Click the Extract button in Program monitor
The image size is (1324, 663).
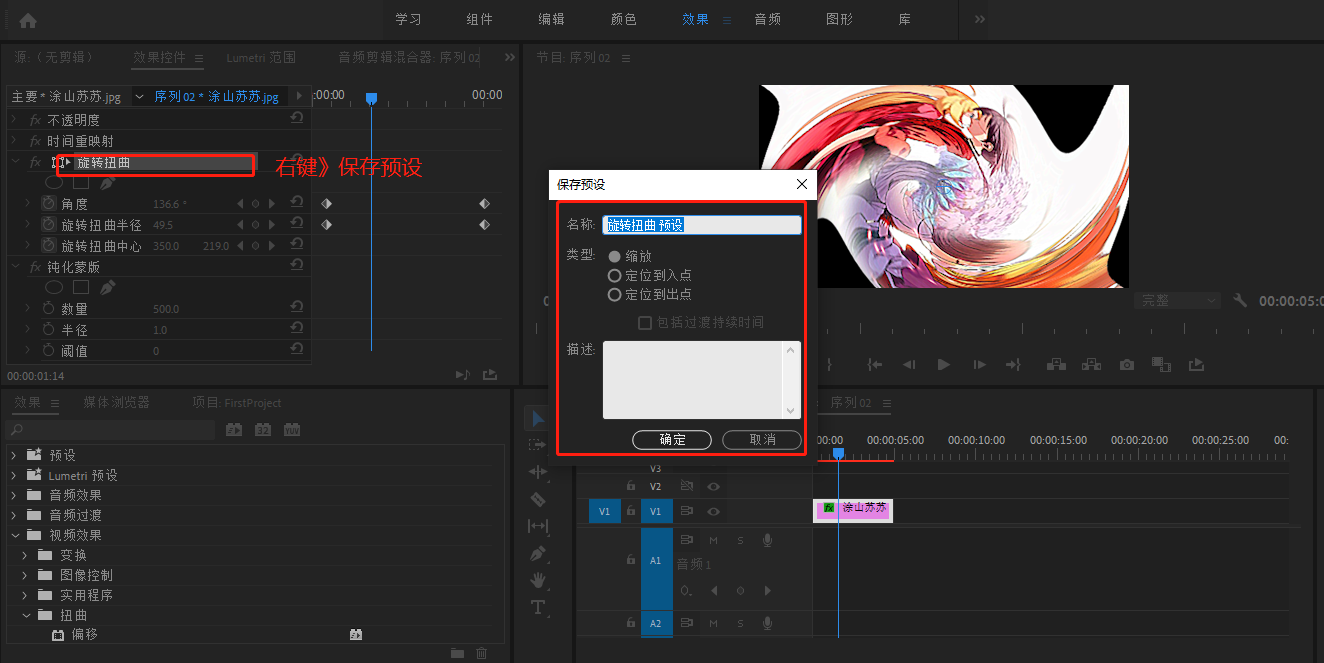(1091, 365)
